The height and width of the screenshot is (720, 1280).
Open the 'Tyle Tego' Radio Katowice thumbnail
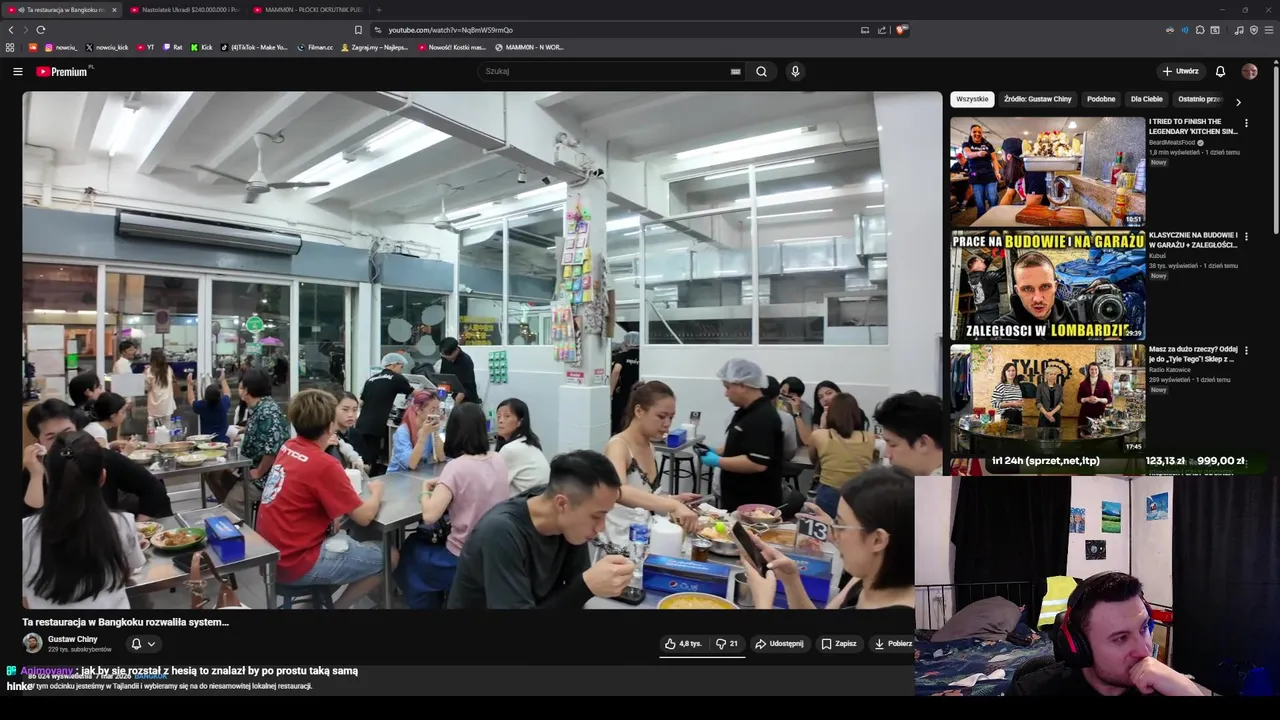pos(1047,399)
